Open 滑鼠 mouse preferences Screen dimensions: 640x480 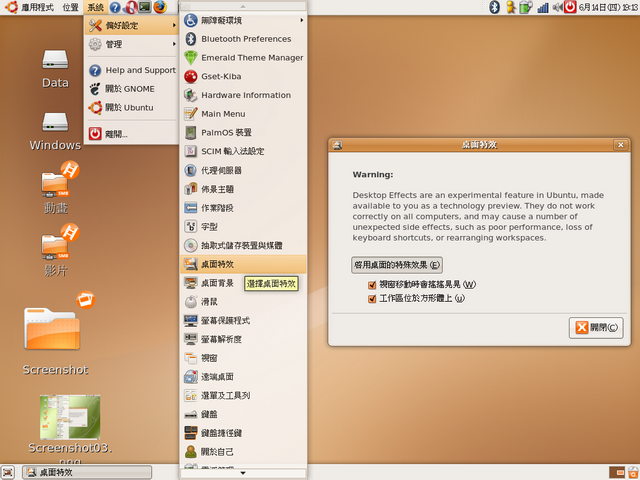pos(243,302)
